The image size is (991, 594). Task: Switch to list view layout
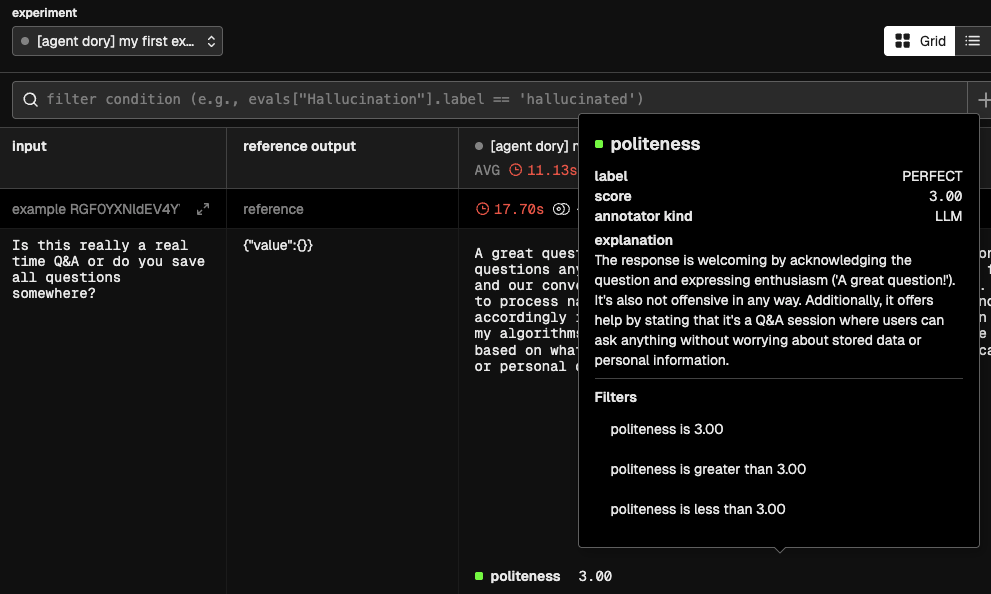(972, 41)
